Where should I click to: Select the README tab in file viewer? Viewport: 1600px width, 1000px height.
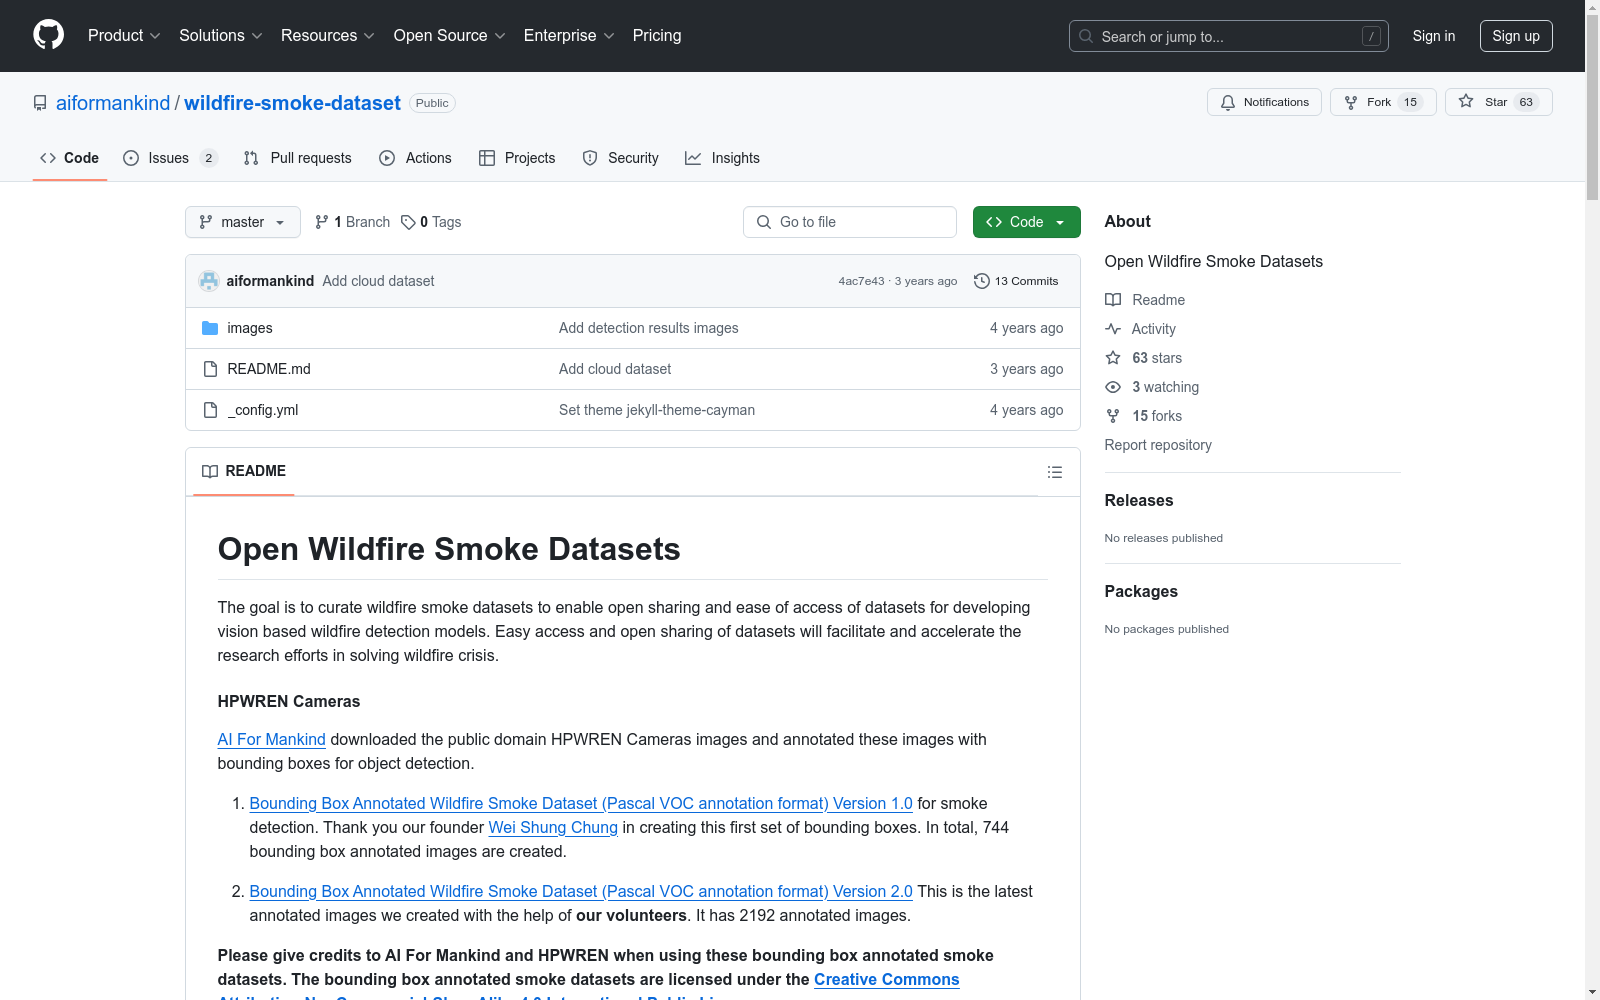click(244, 471)
